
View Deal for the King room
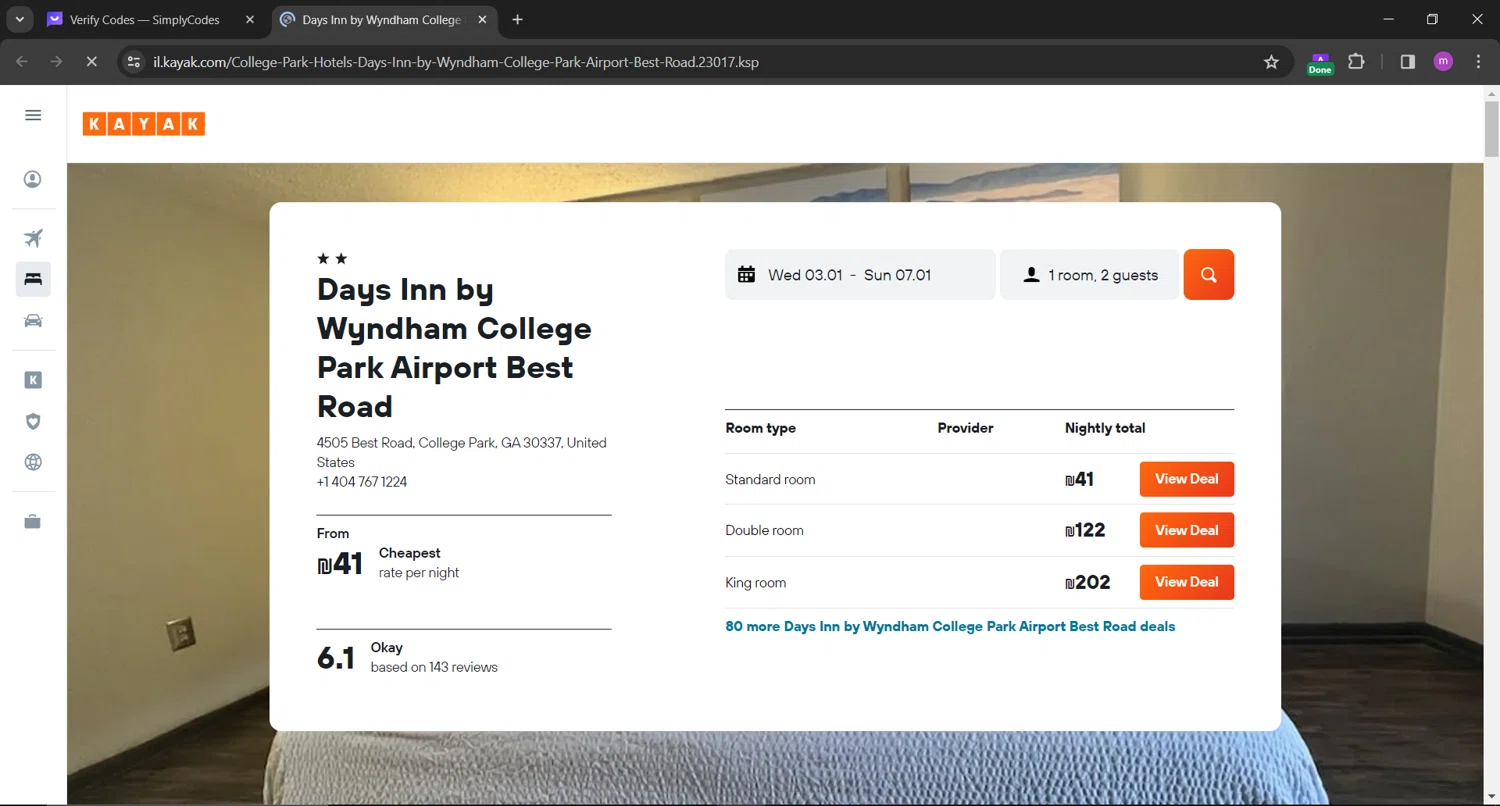point(1186,582)
